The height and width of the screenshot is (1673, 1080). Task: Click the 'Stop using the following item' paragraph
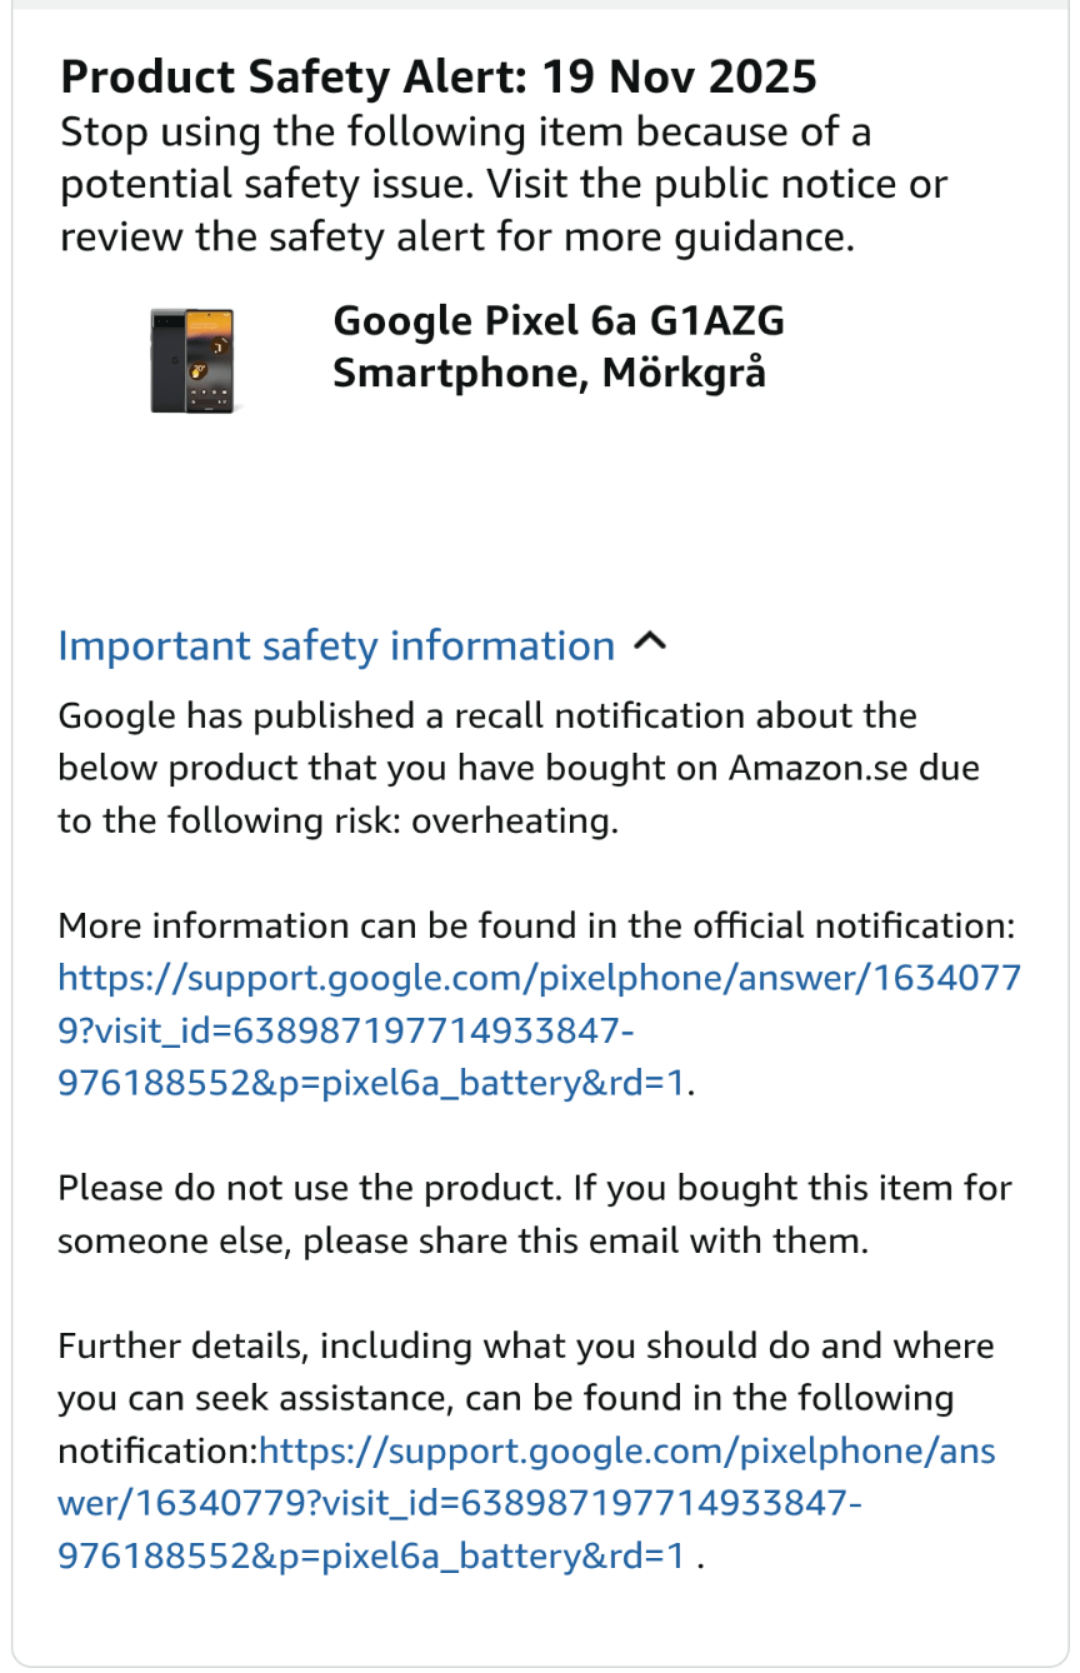[504, 185]
